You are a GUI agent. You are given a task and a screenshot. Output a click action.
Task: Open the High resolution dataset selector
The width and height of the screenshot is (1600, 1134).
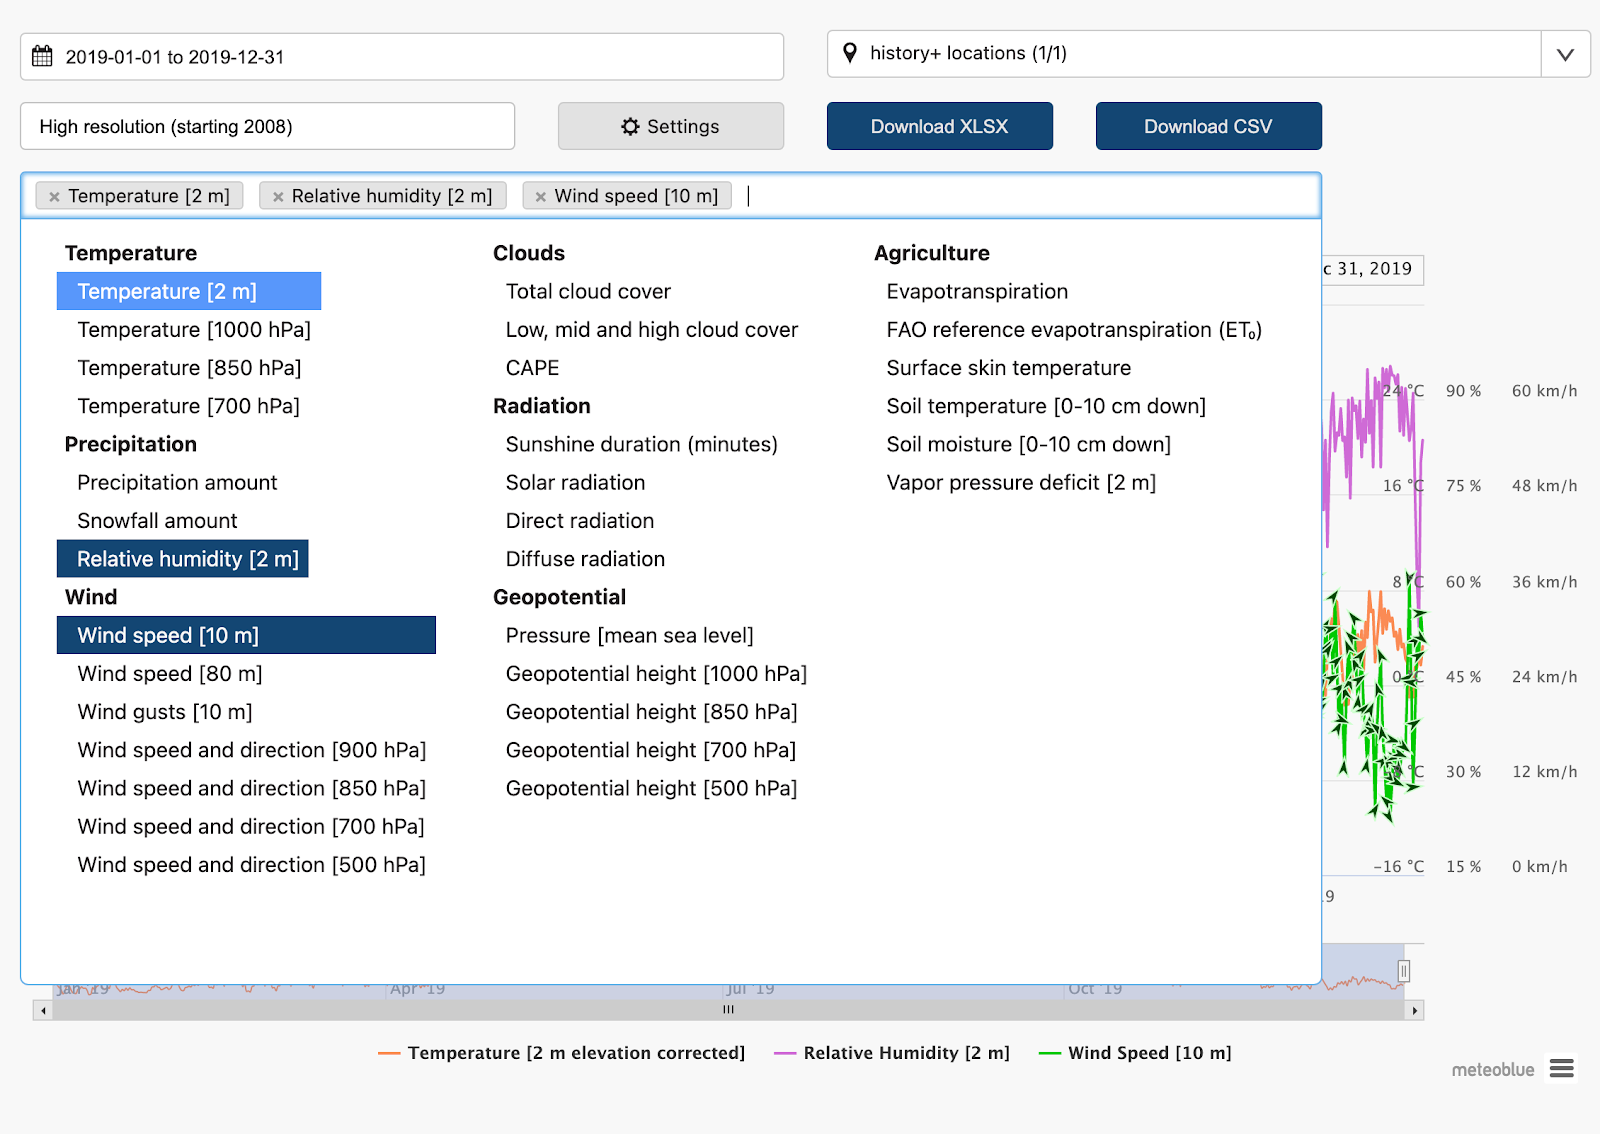click(x=267, y=126)
